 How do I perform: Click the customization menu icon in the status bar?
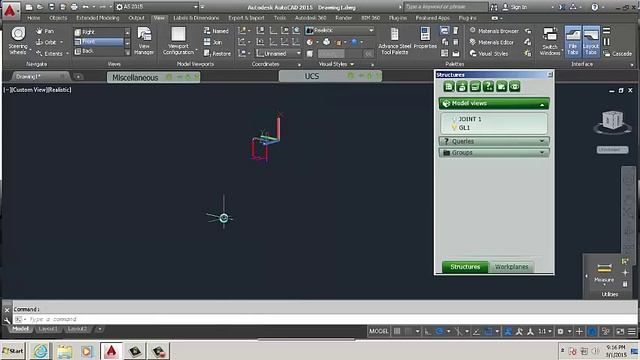[632, 331]
